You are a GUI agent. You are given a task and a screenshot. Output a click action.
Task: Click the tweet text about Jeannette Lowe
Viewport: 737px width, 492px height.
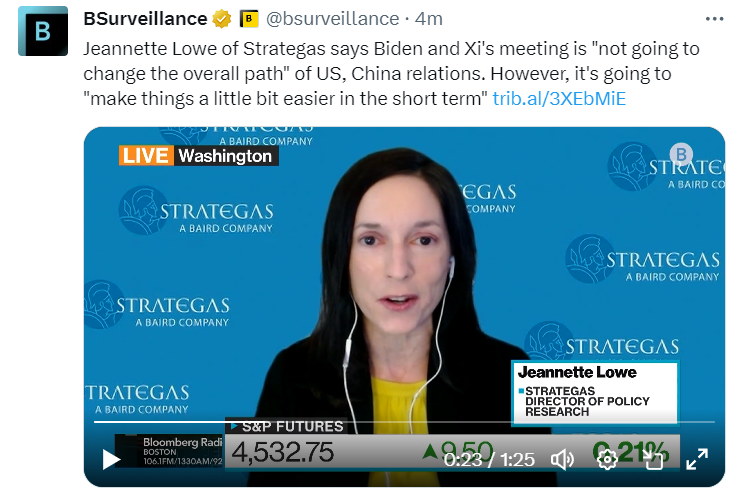[x=391, y=74]
